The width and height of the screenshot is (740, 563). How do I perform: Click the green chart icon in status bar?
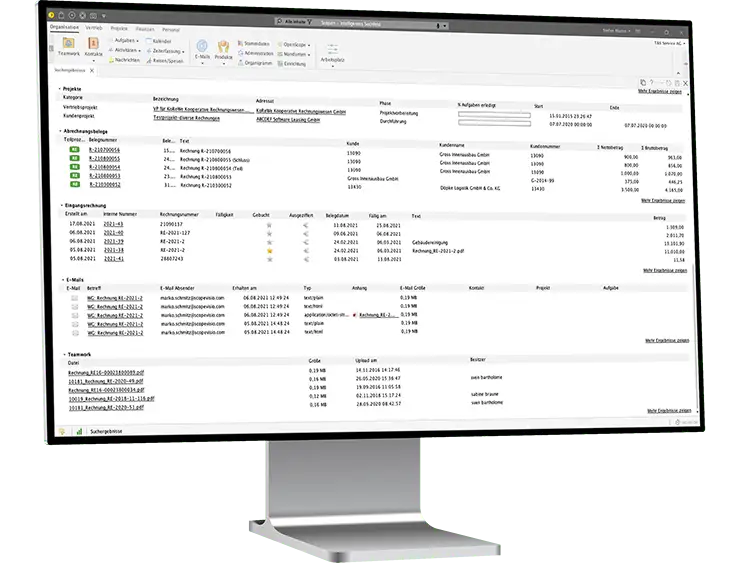pos(79,431)
